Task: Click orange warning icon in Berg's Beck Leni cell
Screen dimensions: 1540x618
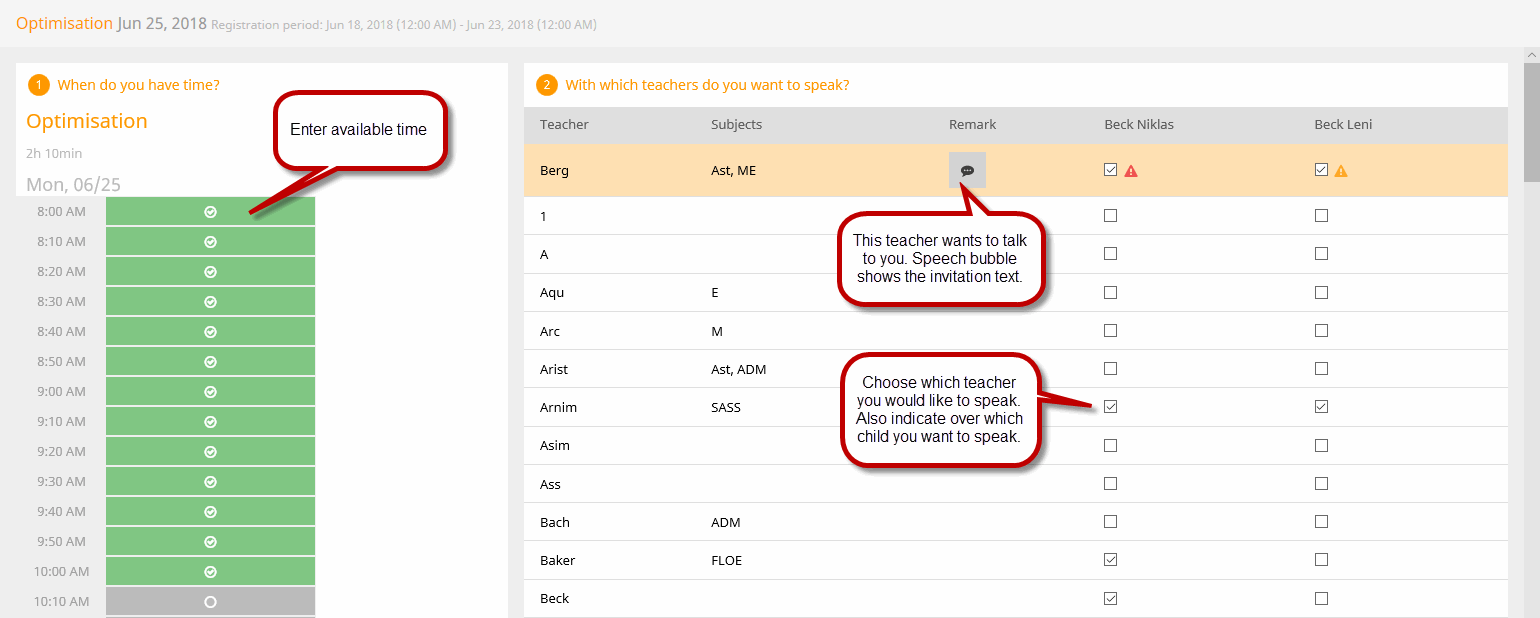Action: pos(1341,171)
